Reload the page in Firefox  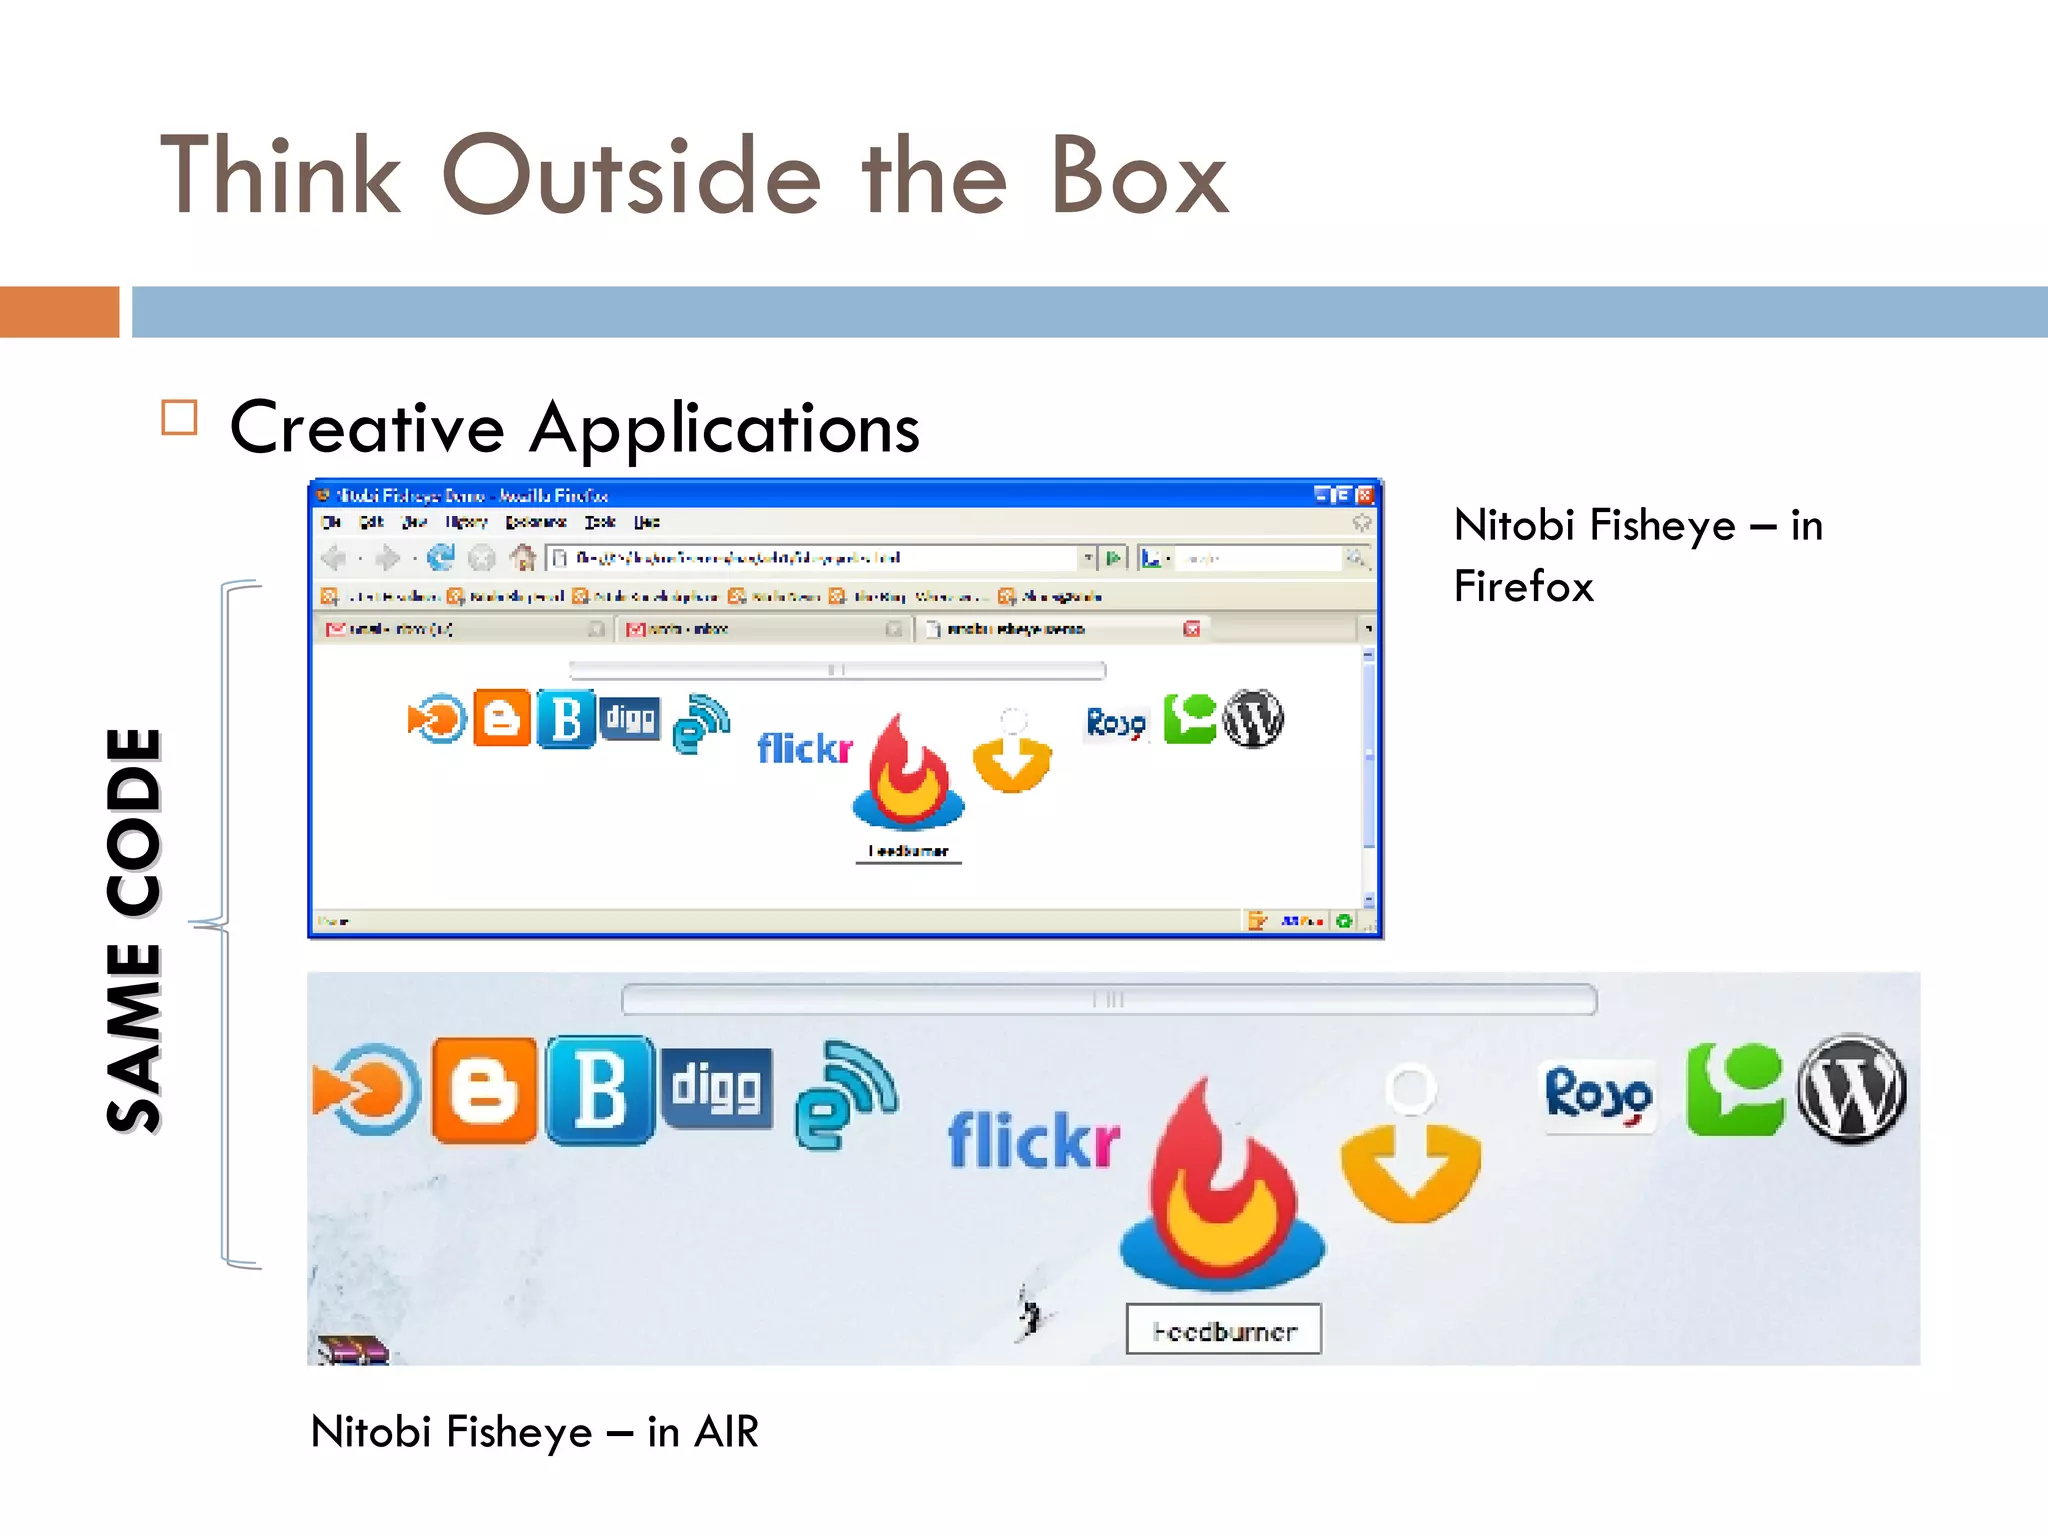click(440, 557)
